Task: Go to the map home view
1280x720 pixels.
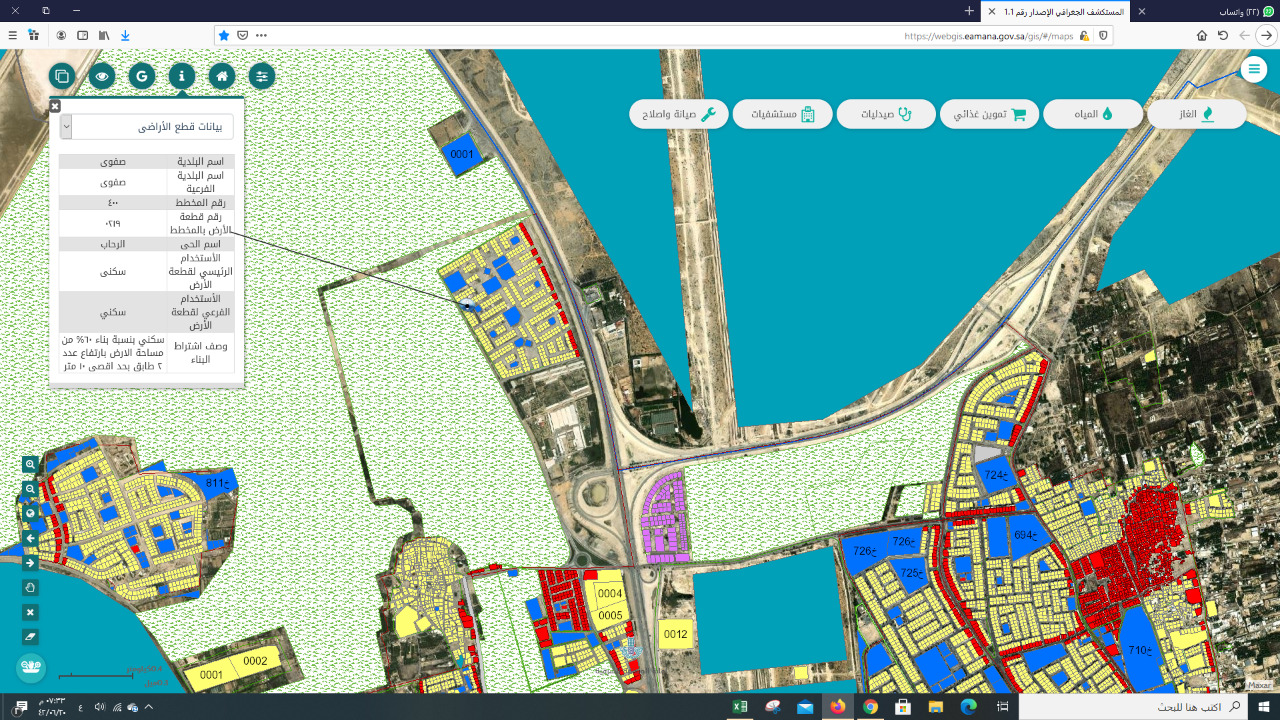Action: [x=222, y=76]
